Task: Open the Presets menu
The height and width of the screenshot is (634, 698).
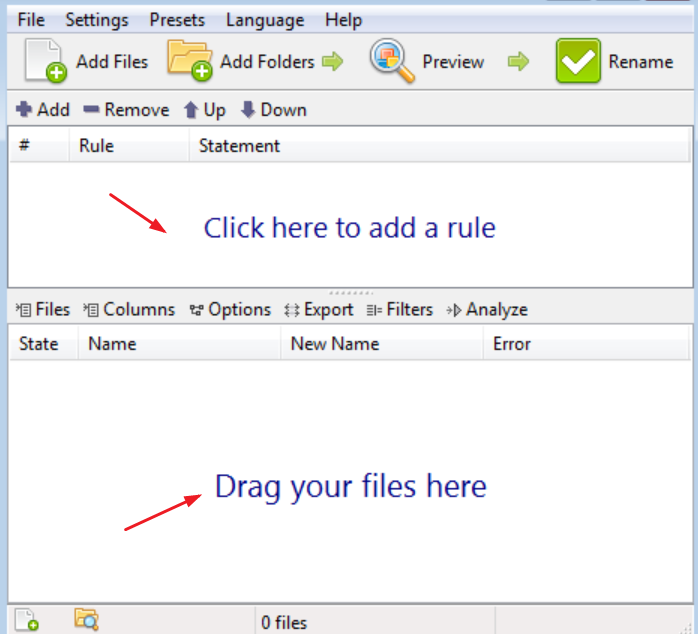Action: coord(177,20)
